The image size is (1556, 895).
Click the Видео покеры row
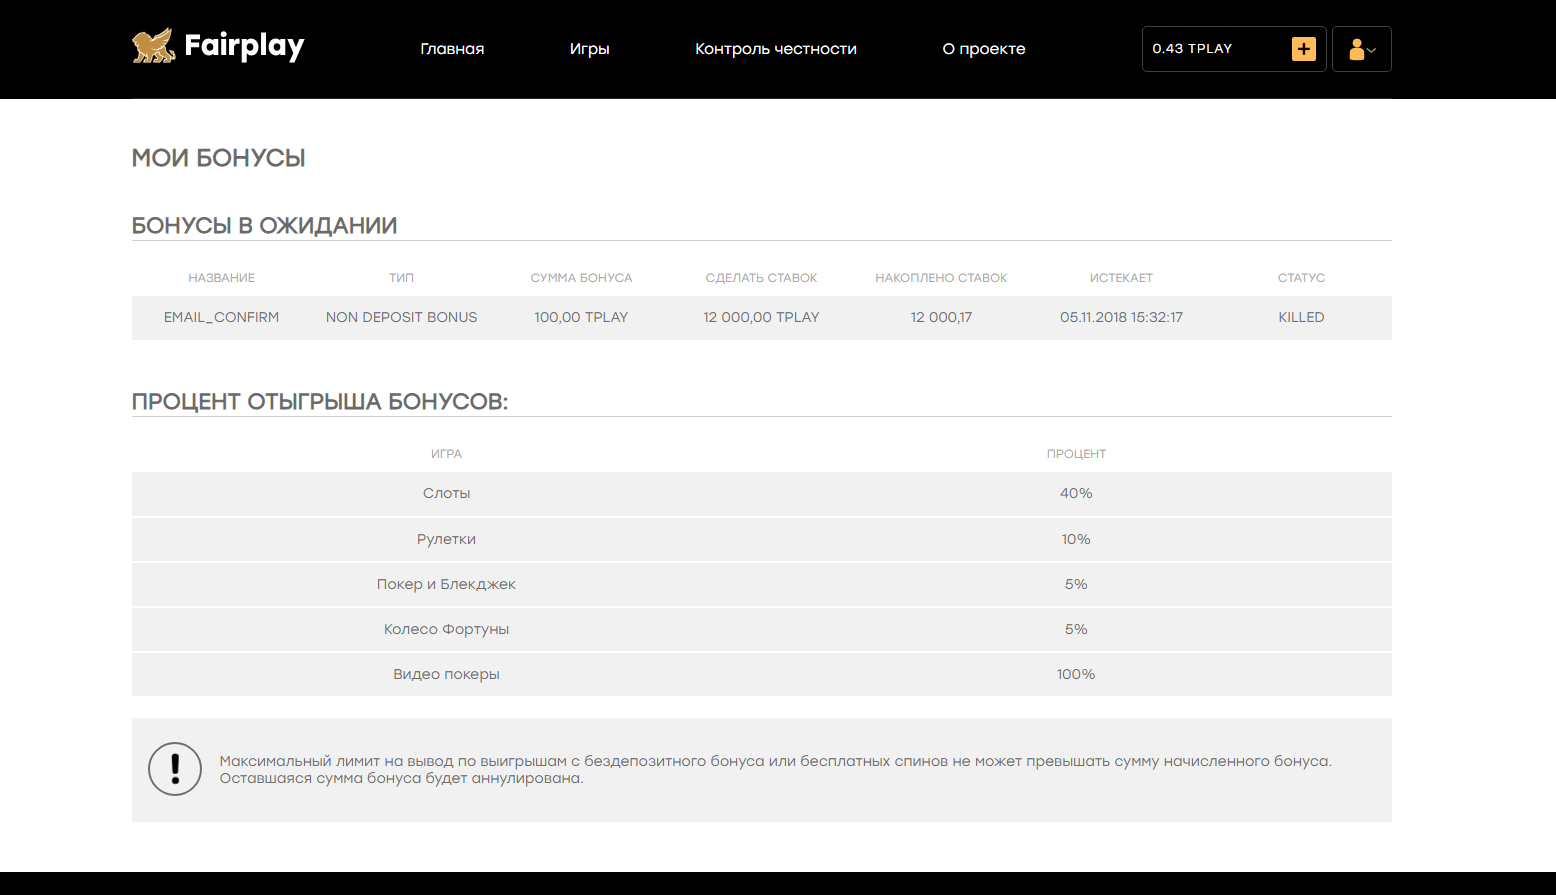pos(446,674)
